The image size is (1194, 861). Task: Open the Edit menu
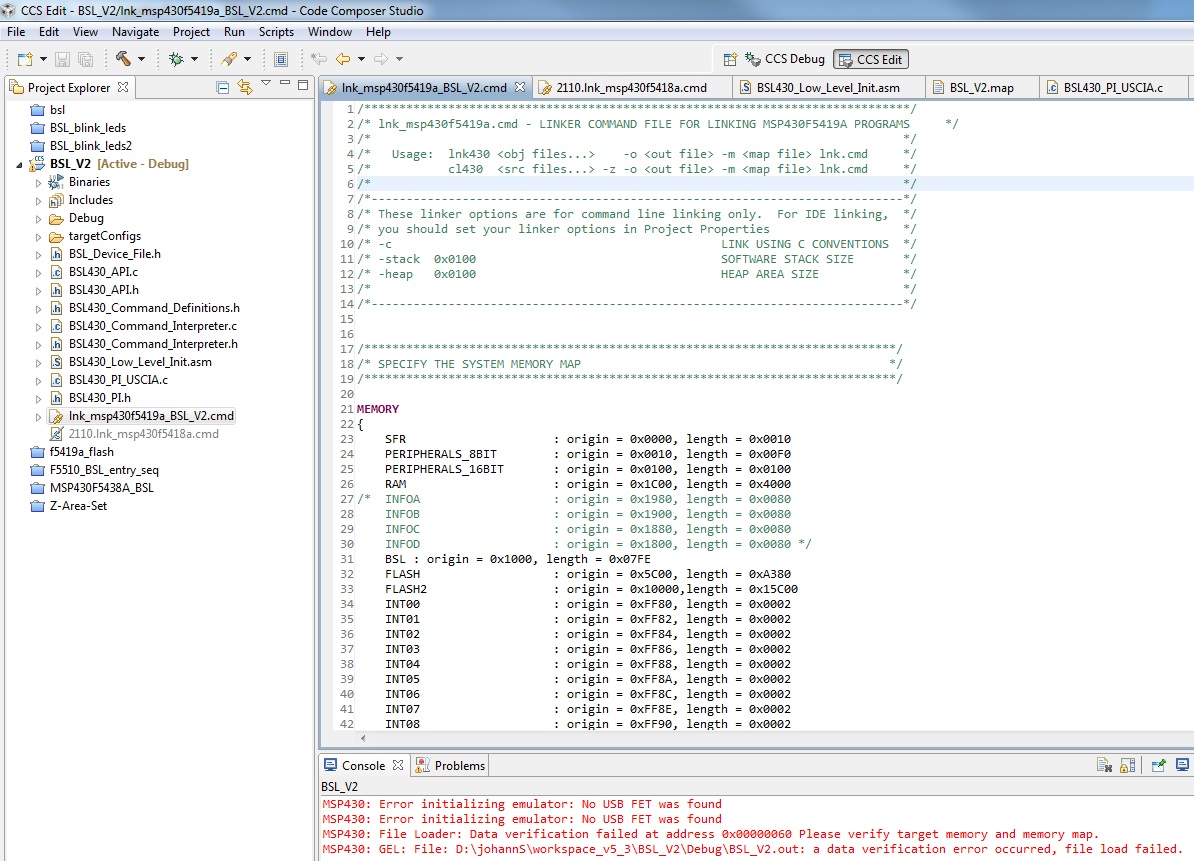click(x=49, y=32)
